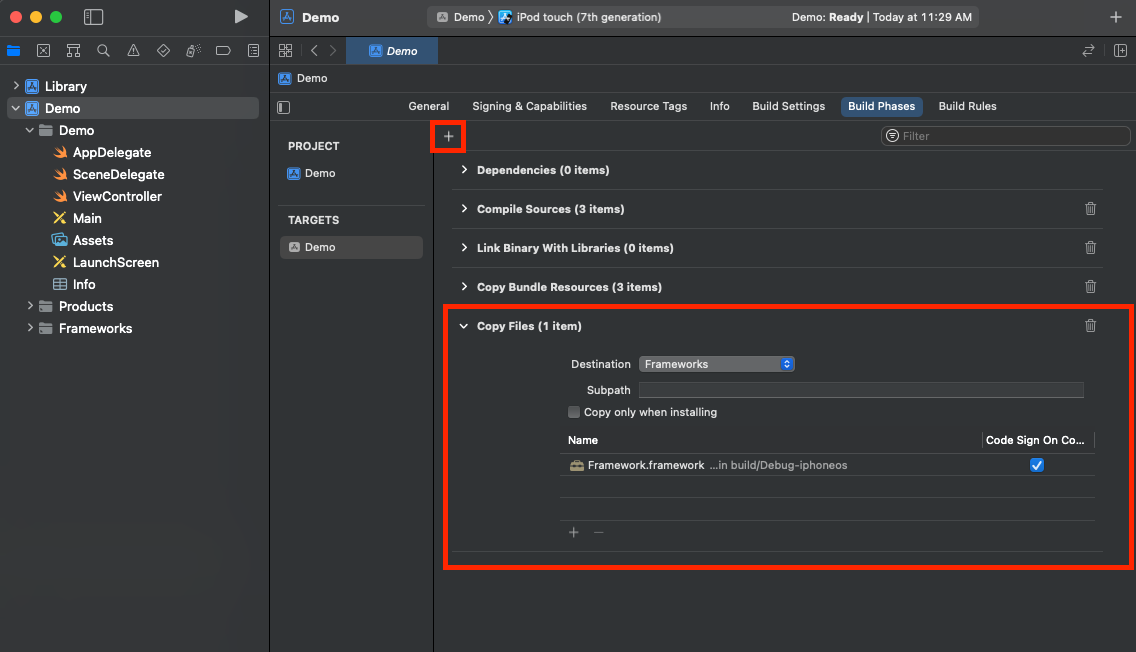
Task: Expand the Products folder in navigator
Action: coord(30,306)
